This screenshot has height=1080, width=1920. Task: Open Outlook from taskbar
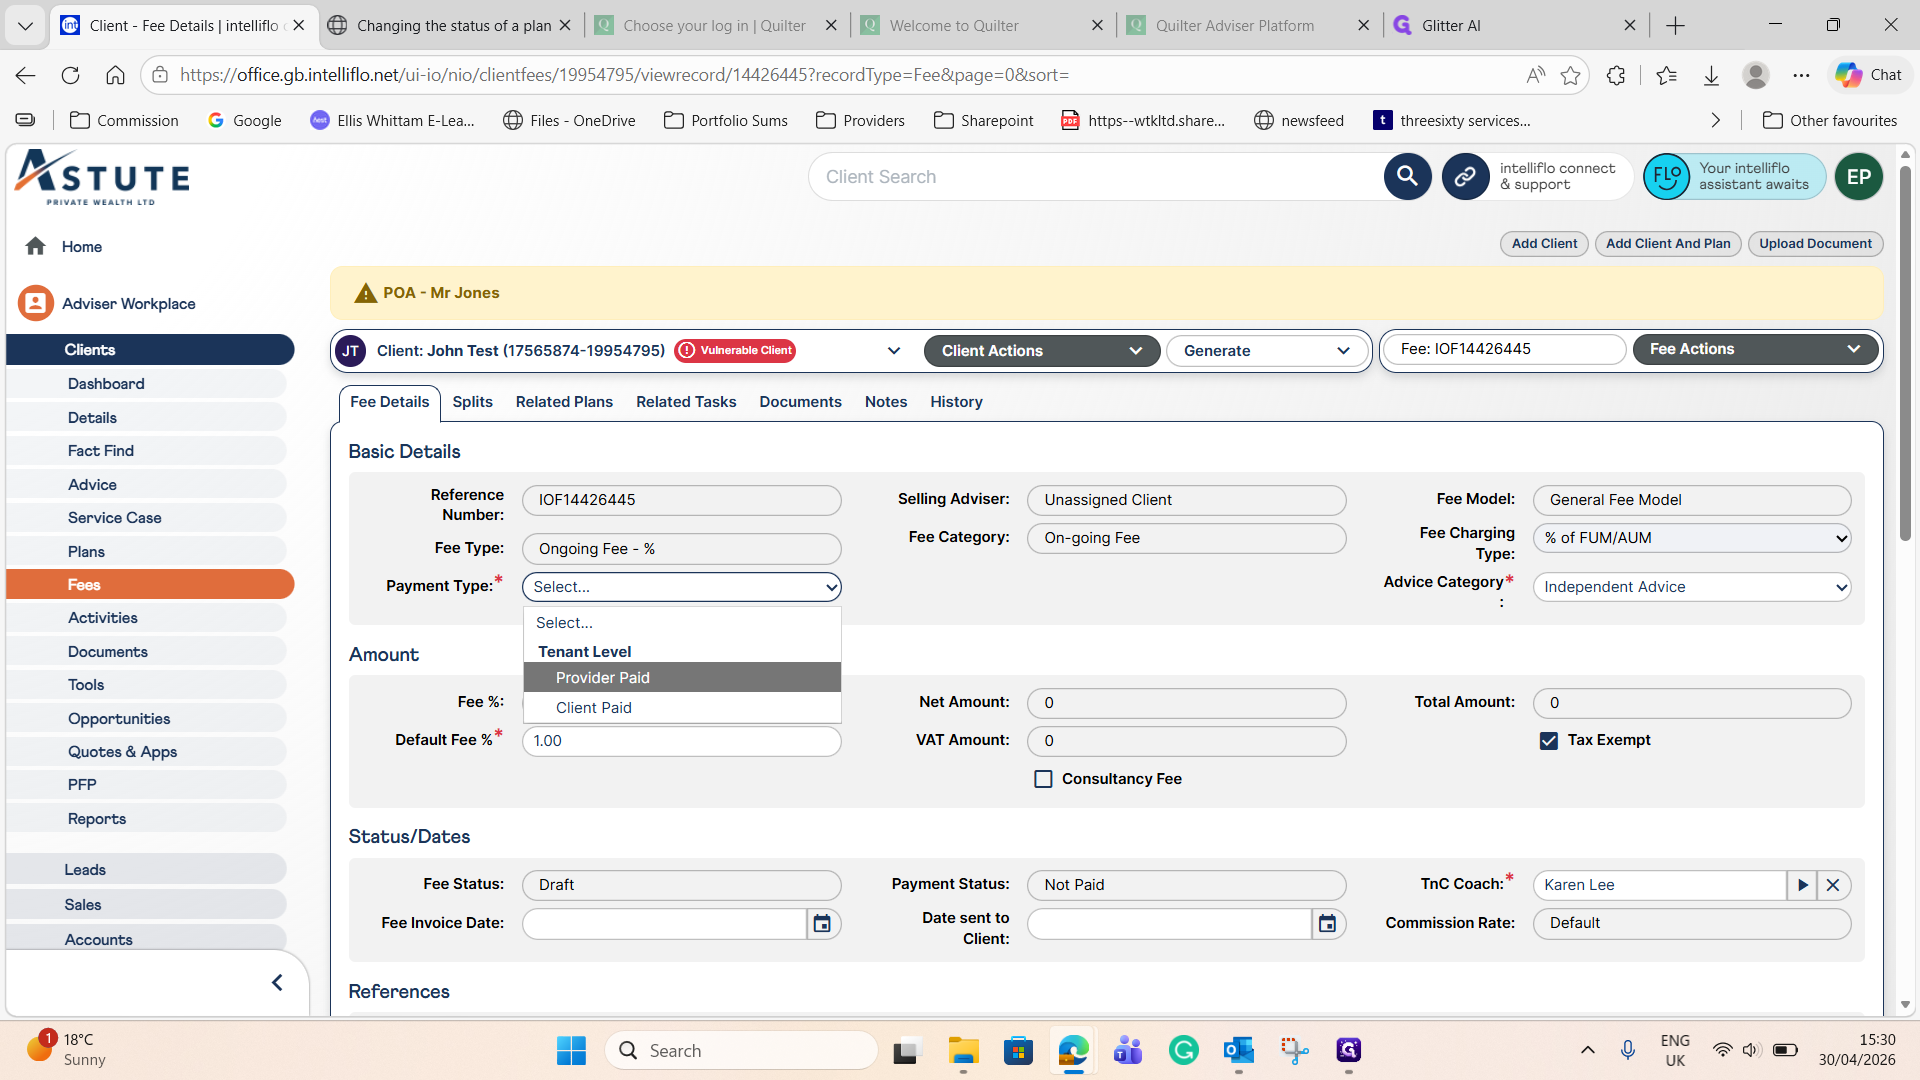1238,1050
